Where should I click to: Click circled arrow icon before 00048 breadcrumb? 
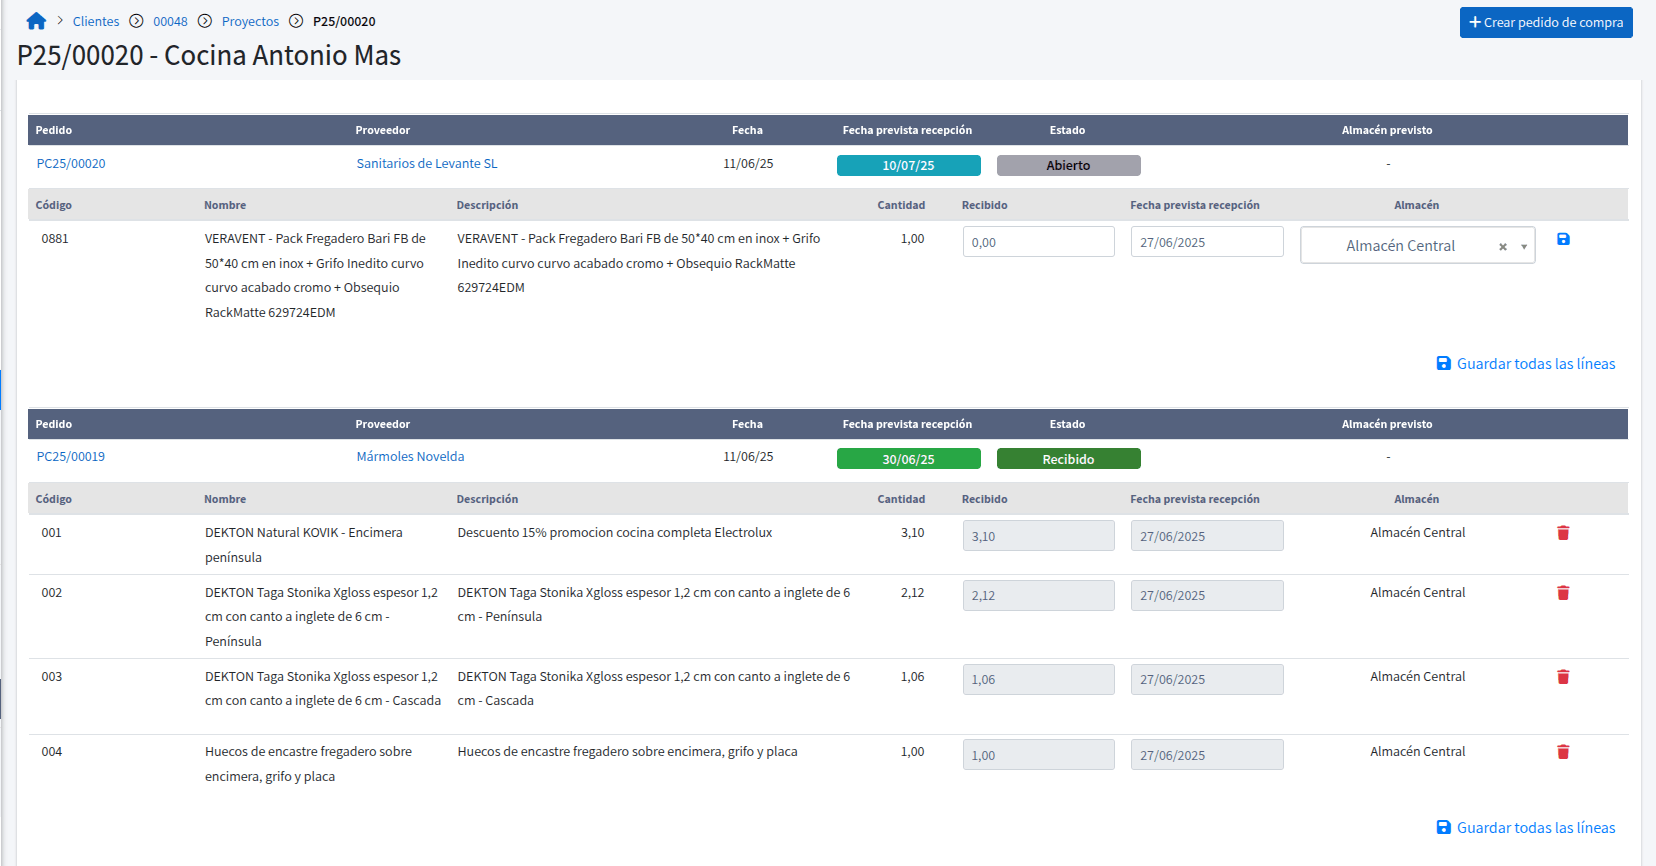point(136,21)
